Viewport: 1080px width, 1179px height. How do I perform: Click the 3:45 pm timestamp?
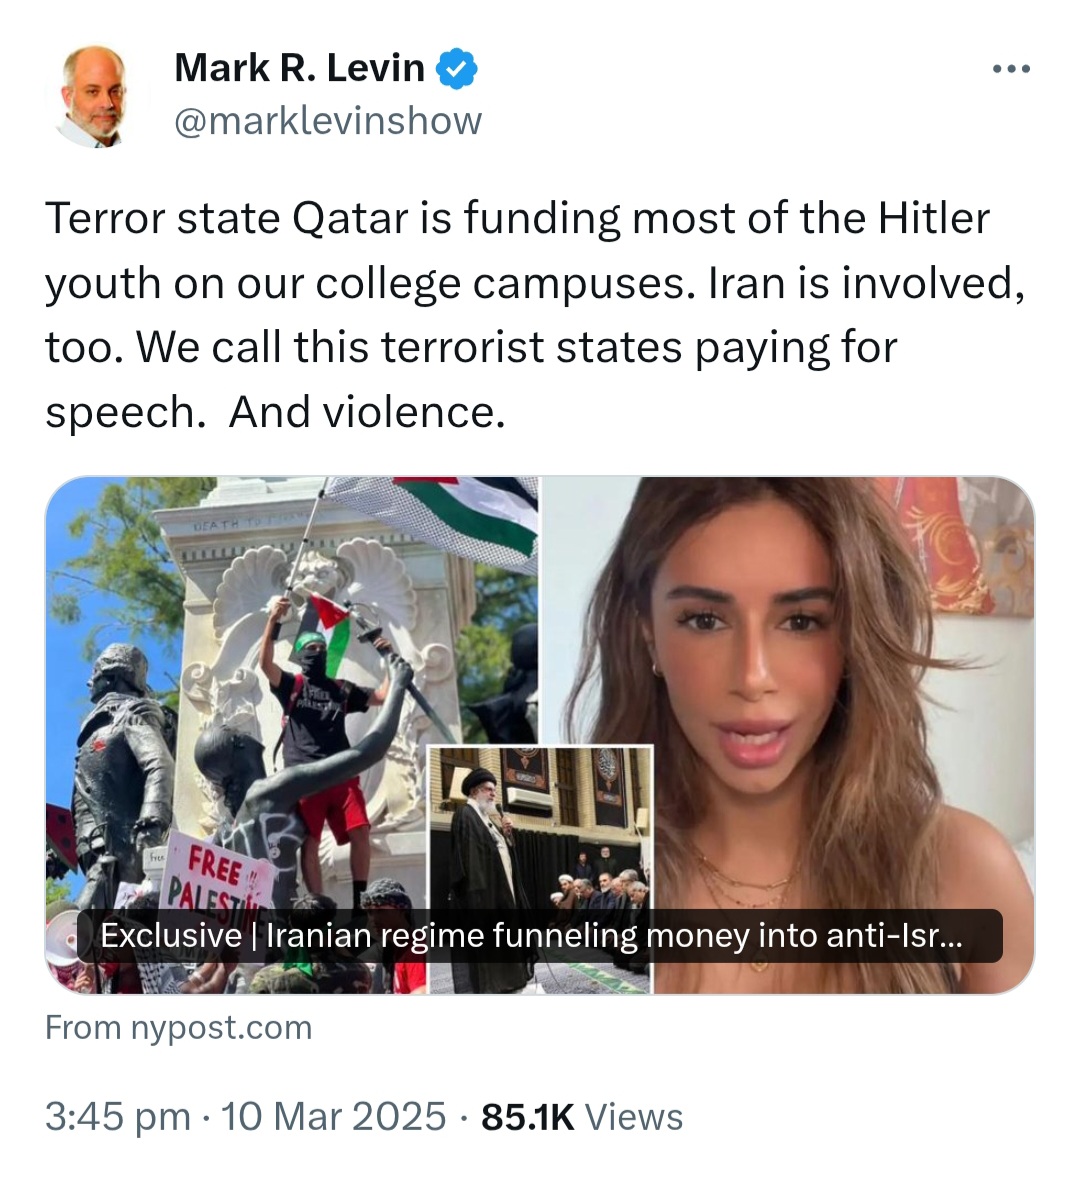(x=117, y=1116)
